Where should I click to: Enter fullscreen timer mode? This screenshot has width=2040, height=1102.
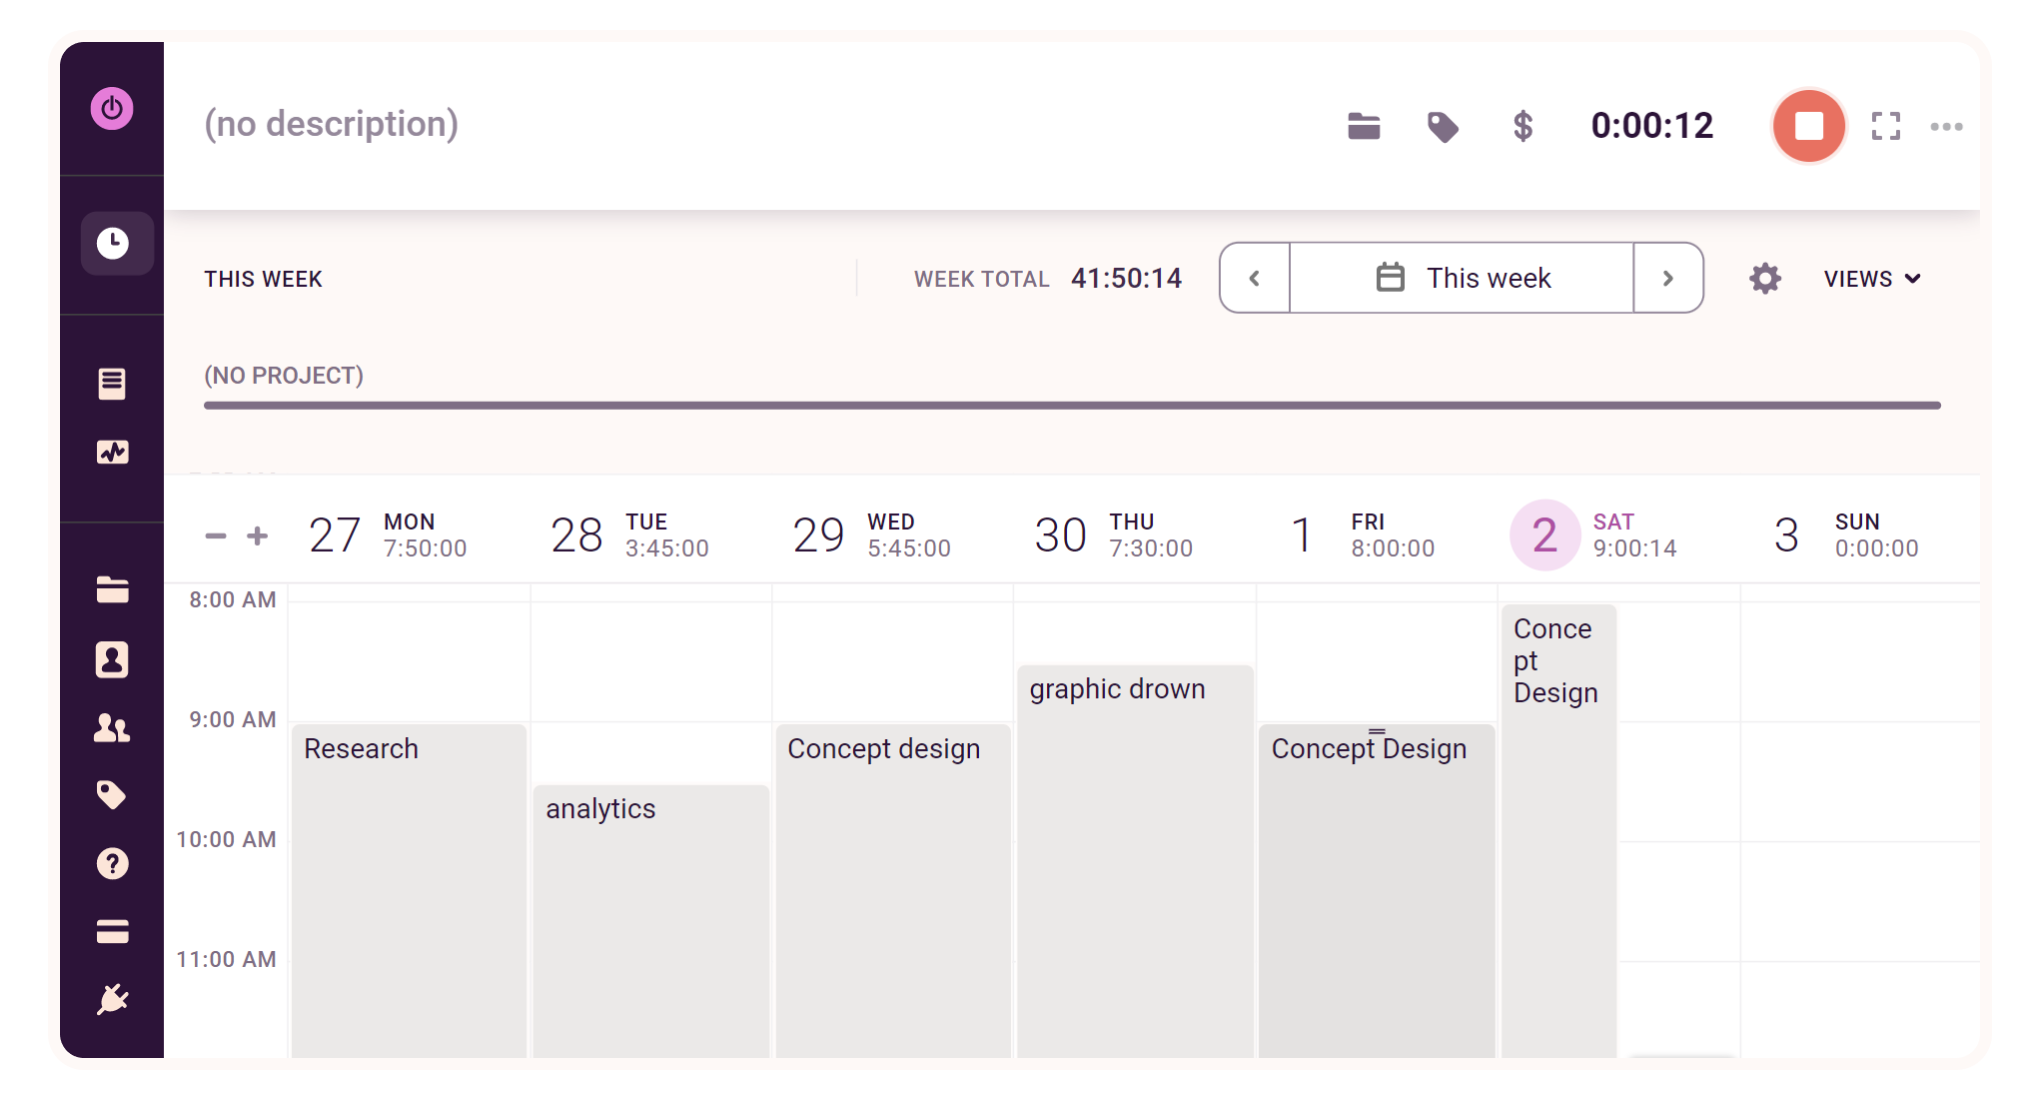(x=1886, y=126)
